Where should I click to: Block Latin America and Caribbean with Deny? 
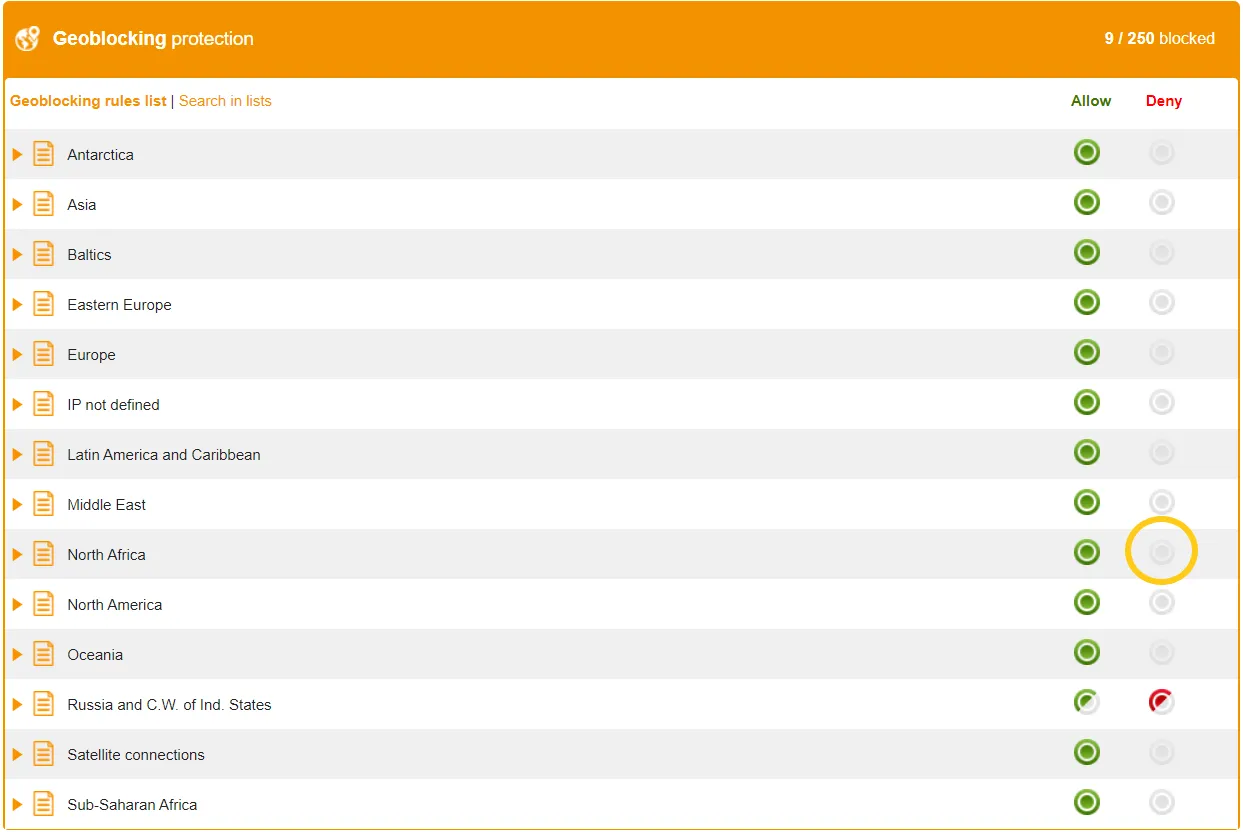pos(1161,452)
